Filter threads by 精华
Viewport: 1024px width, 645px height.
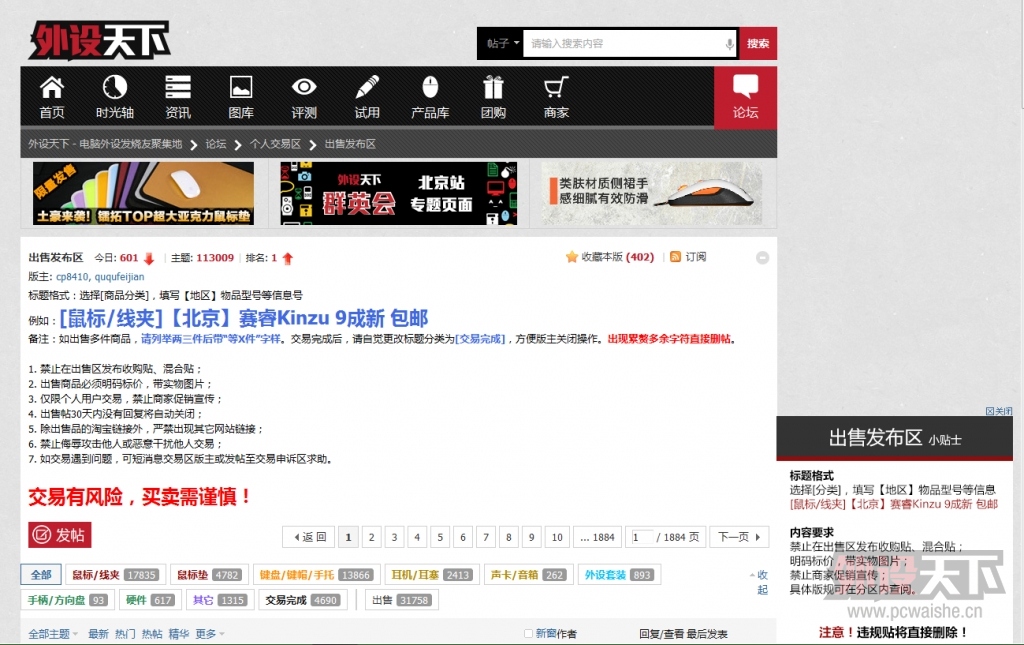click(179, 634)
